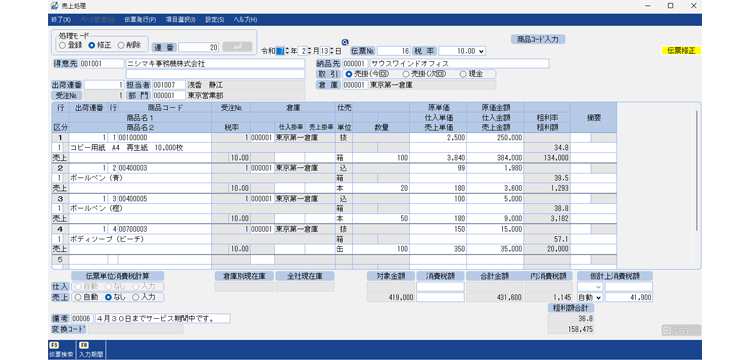Open the 終了(X) menu

pos(61,20)
